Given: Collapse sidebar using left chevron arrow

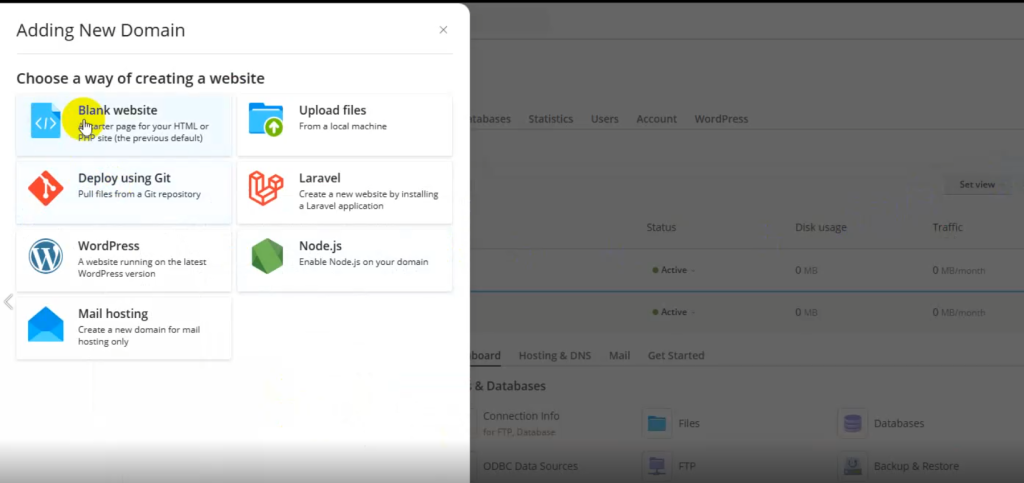Looking at the screenshot, I should click(8, 301).
